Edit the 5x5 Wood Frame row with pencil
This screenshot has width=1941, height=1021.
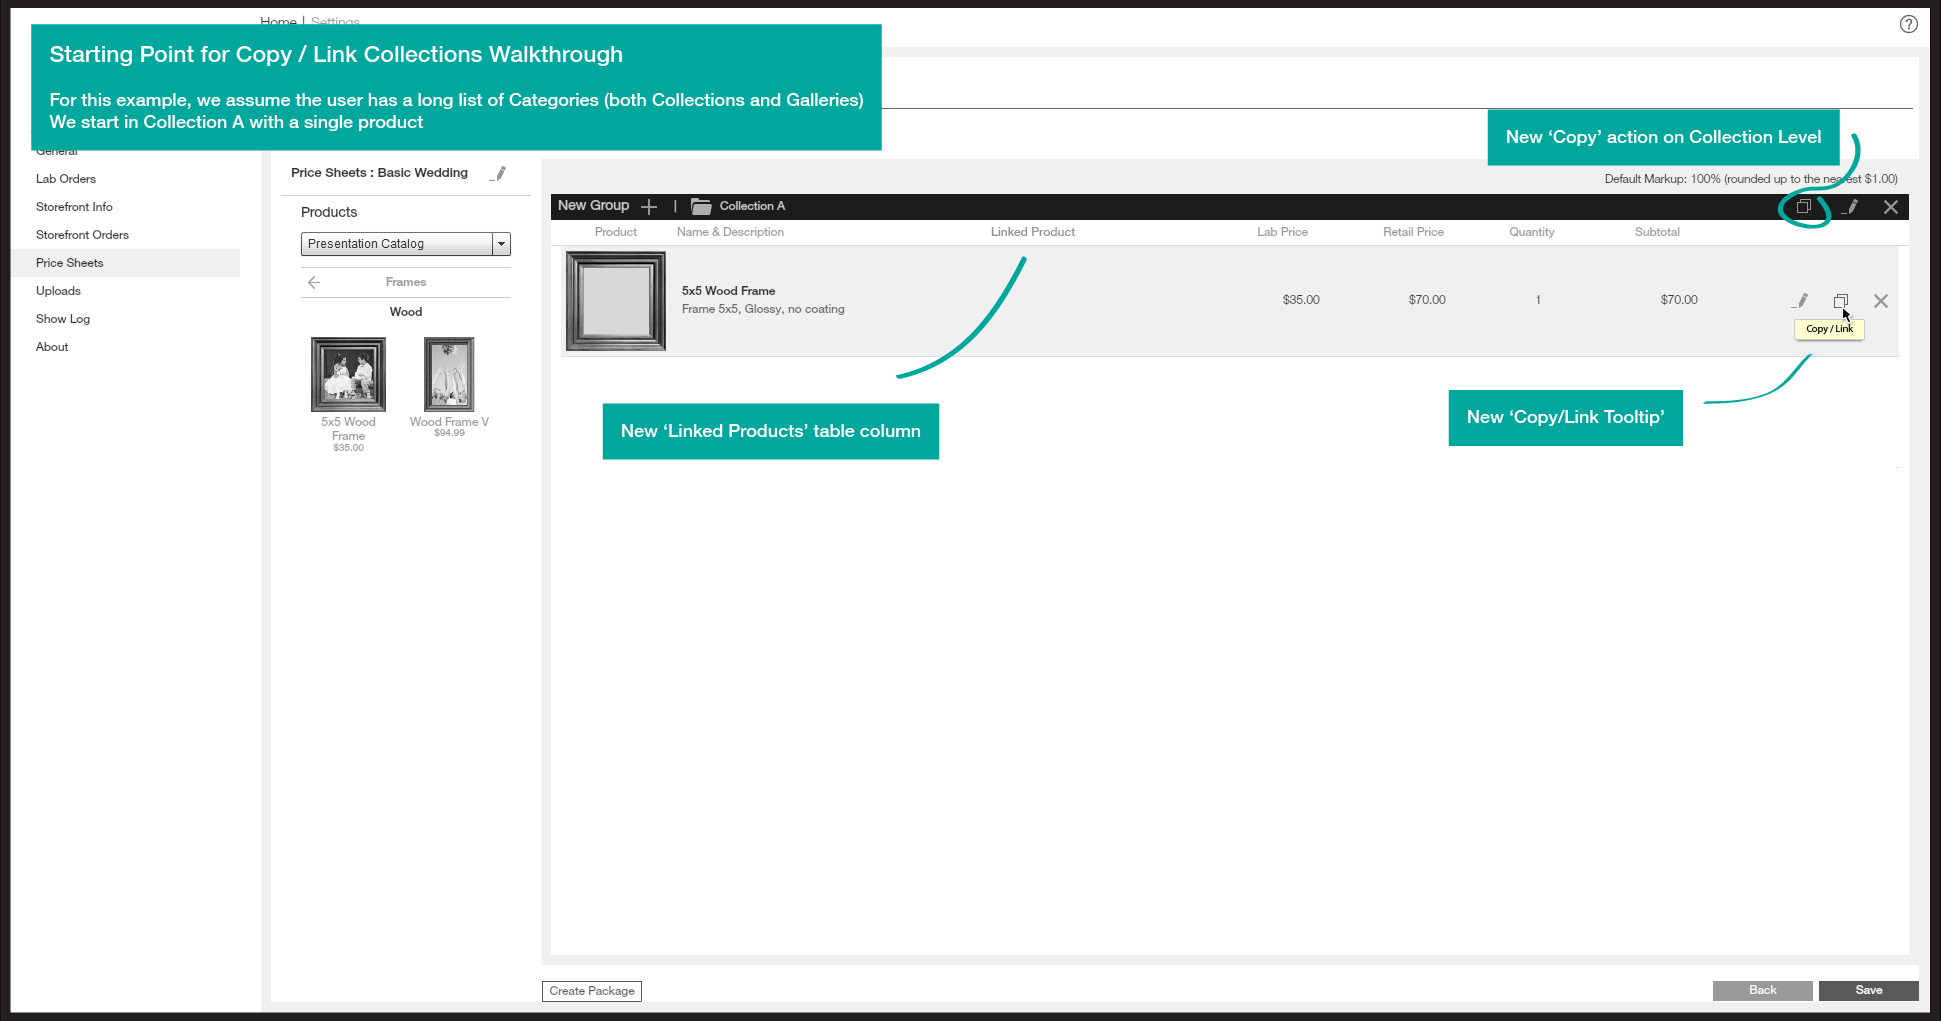[x=1801, y=301]
